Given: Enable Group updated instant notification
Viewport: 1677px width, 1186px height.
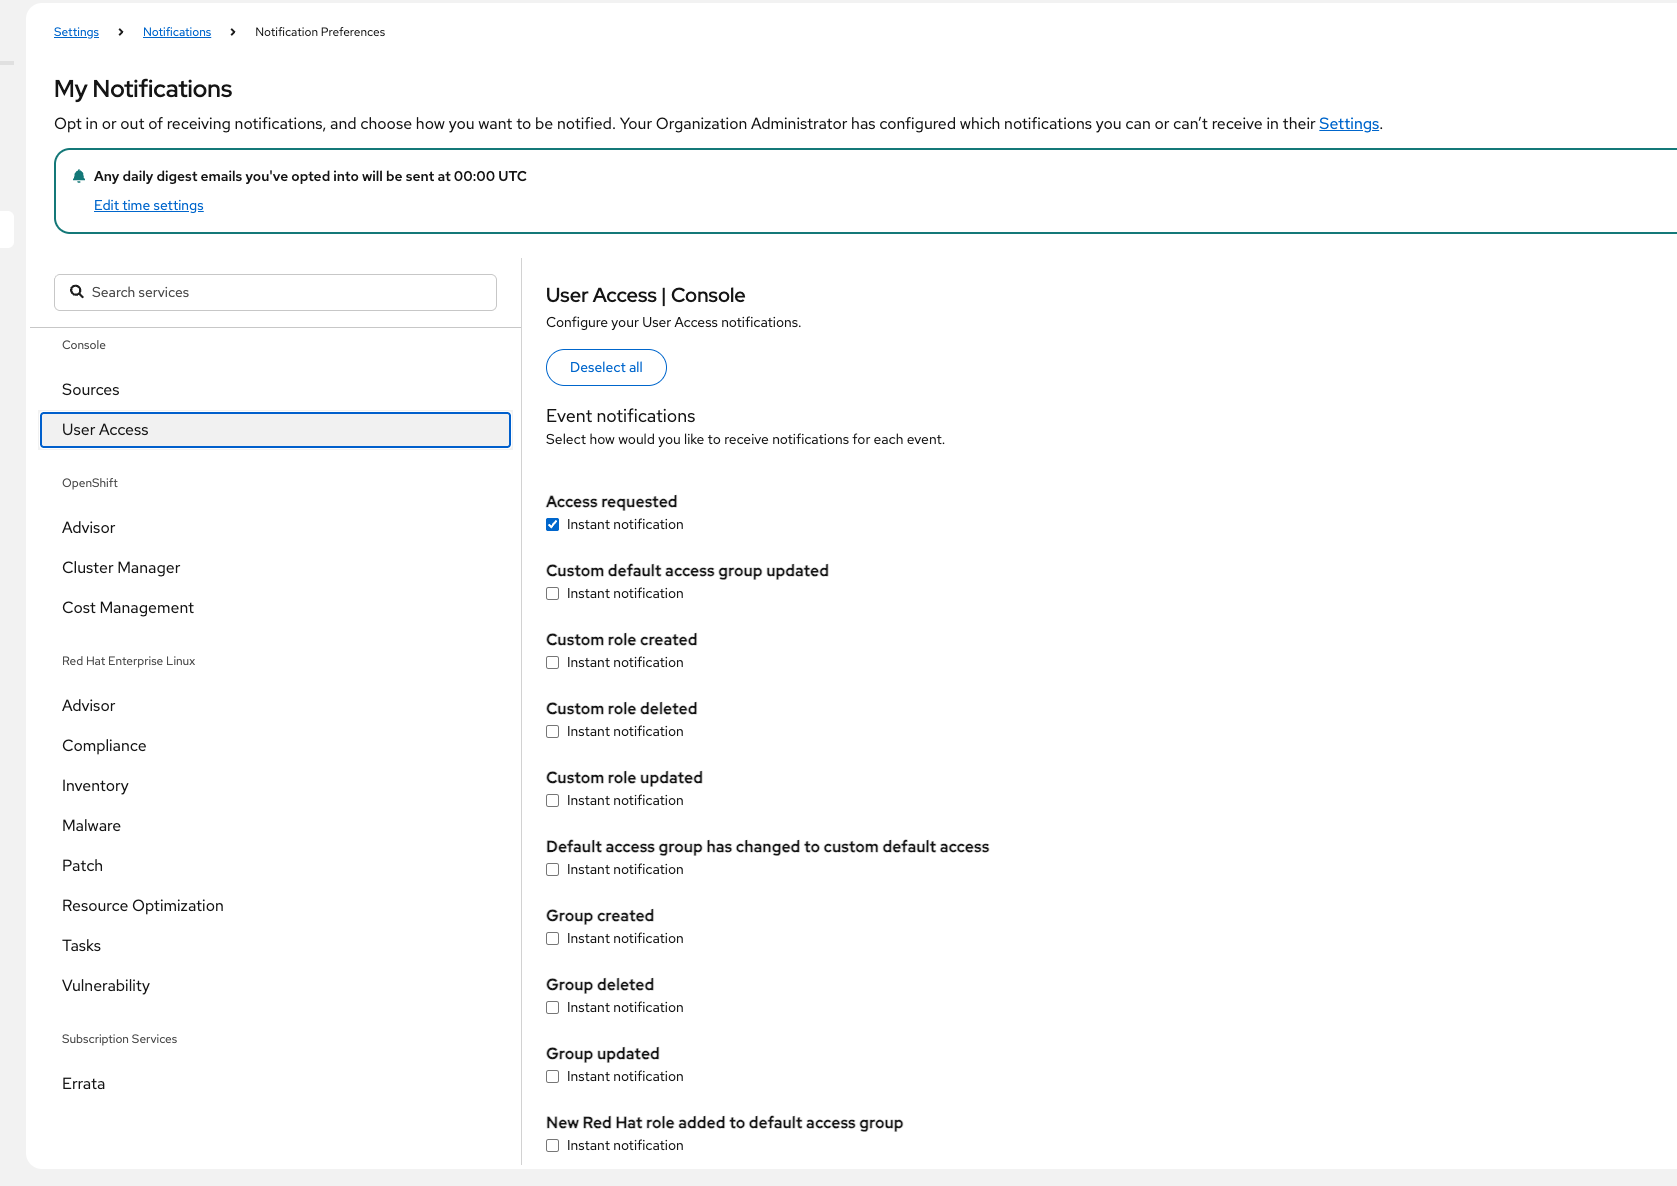Looking at the screenshot, I should 553,1077.
